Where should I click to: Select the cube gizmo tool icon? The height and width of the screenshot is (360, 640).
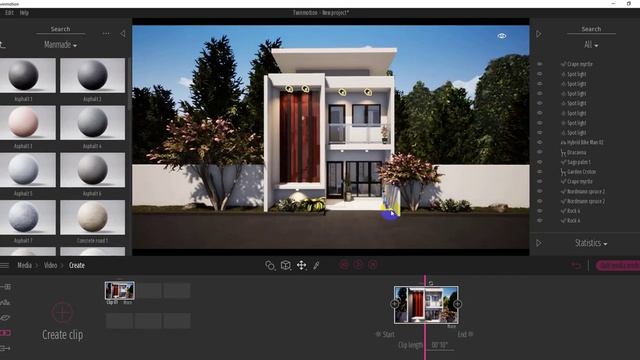point(286,265)
